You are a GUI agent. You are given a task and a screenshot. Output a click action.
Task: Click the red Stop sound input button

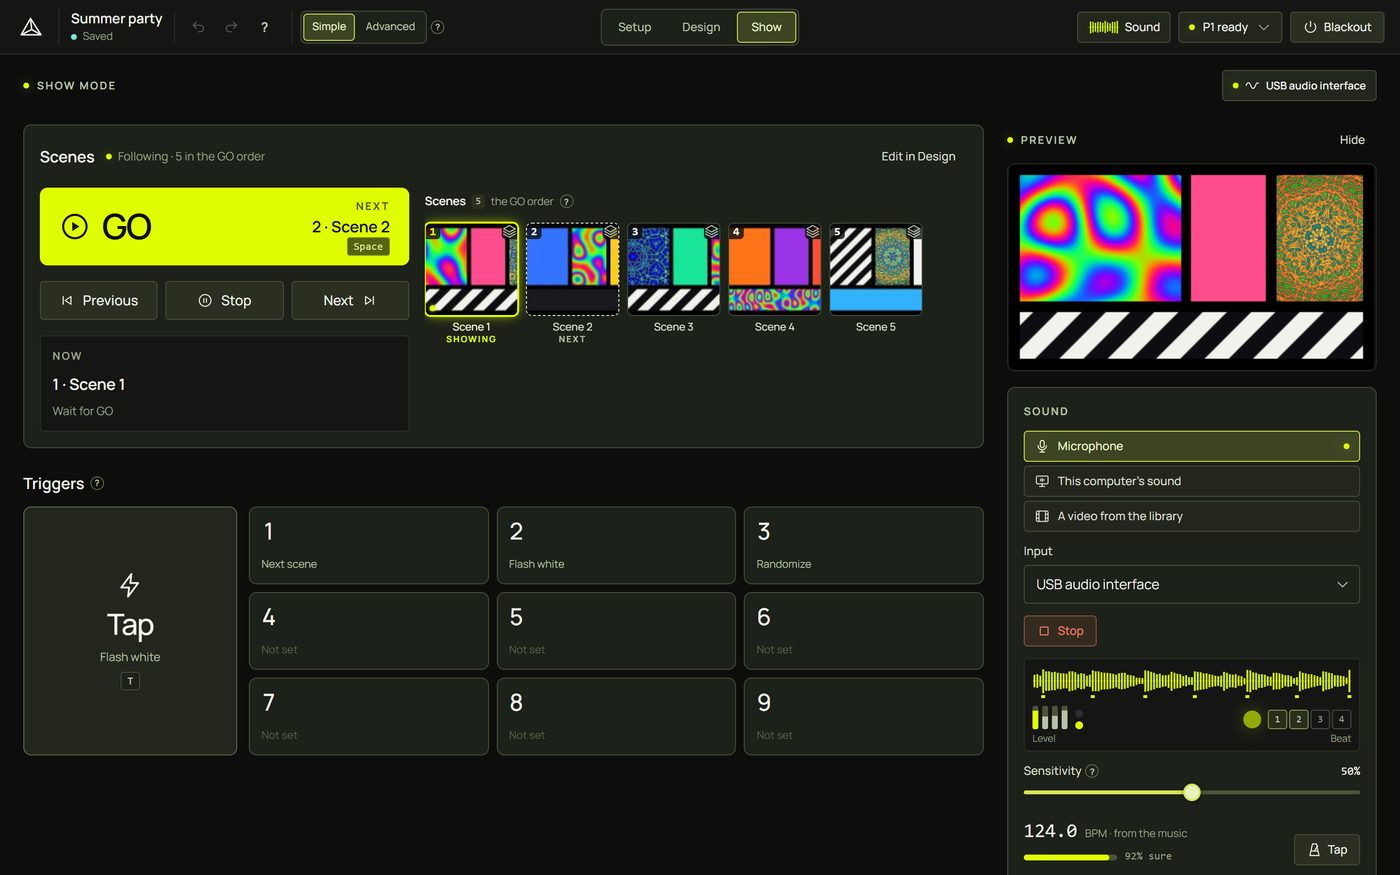1060,631
